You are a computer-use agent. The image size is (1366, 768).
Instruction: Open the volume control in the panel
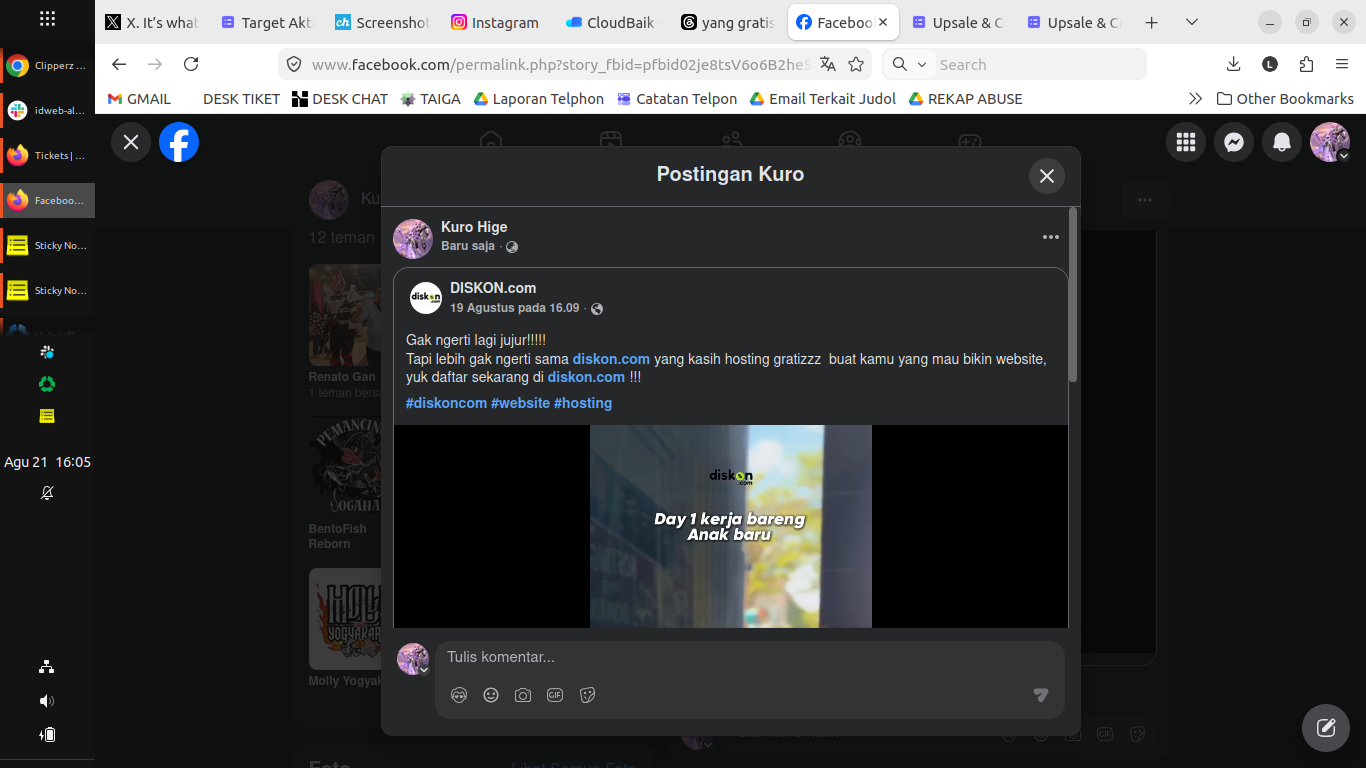[x=47, y=701]
